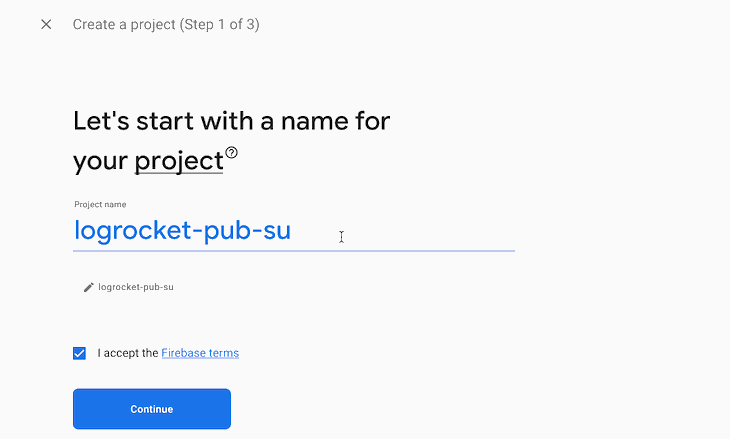Image resolution: width=730 pixels, height=439 pixels.
Task: Click the word logrocket in name field
Action: point(133,230)
